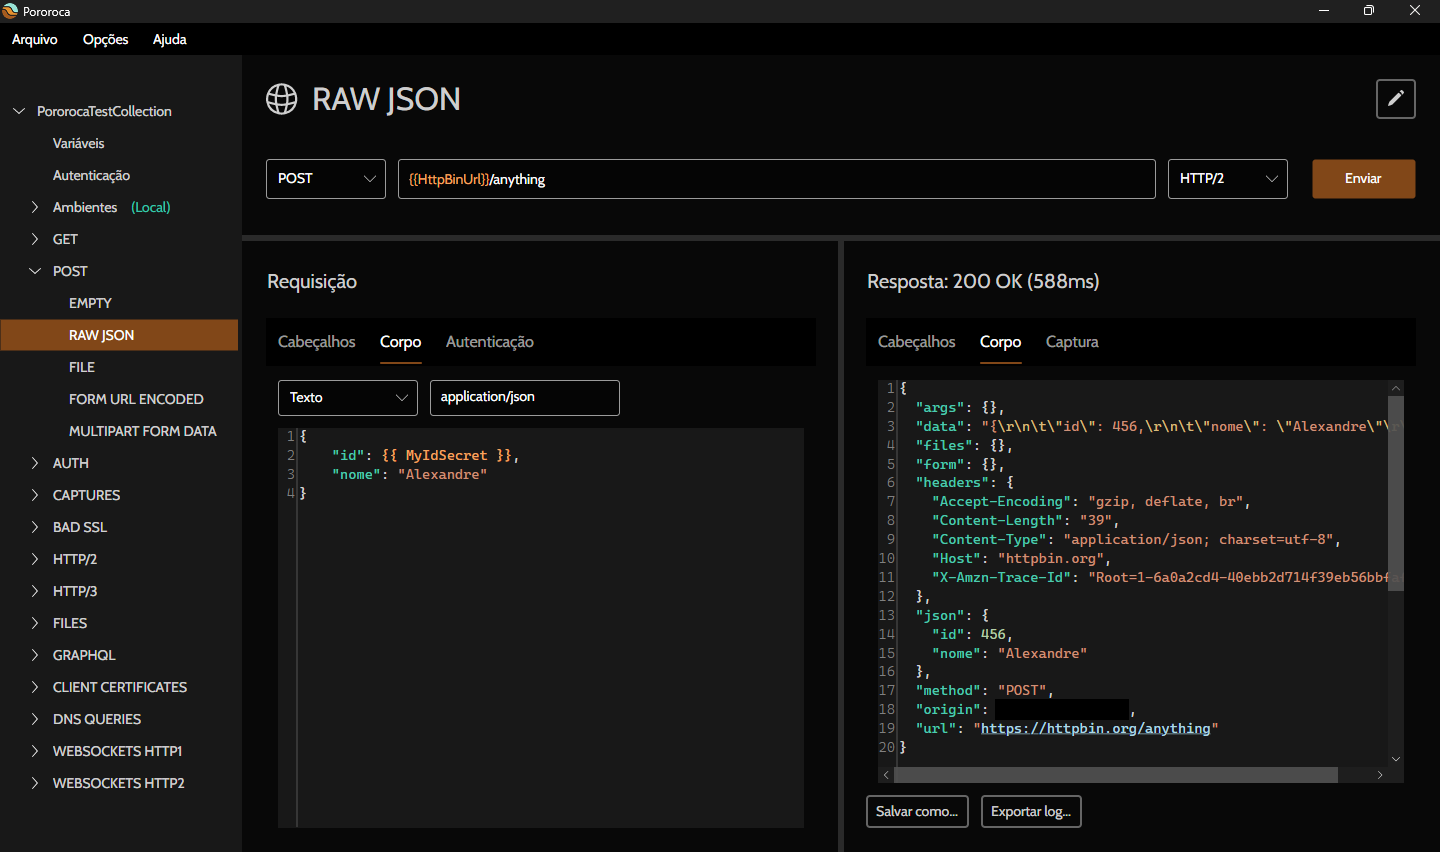The height and width of the screenshot is (852, 1440).
Task: Switch to request Autenticação tab
Action: [490, 342]
